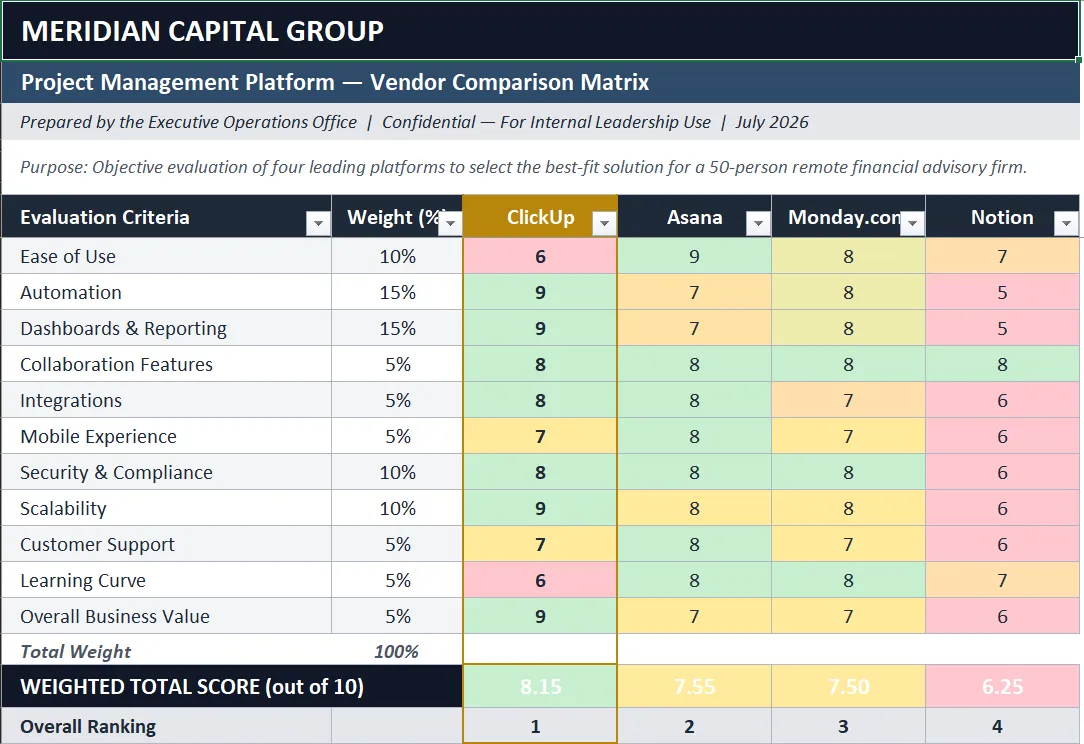Select the Learning Curve cell

[x=167, y=580]
